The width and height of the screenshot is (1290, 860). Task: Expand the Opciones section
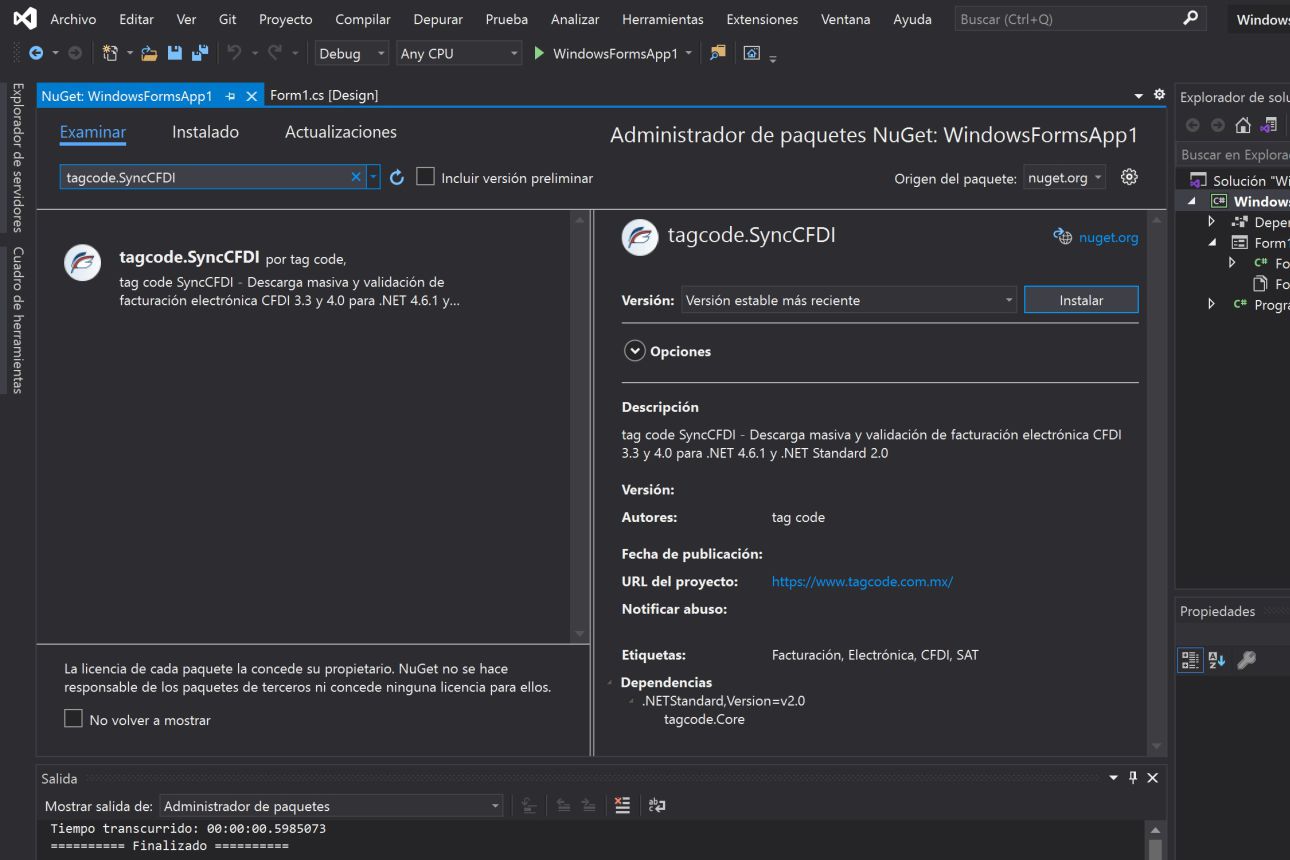pos(635,351)
